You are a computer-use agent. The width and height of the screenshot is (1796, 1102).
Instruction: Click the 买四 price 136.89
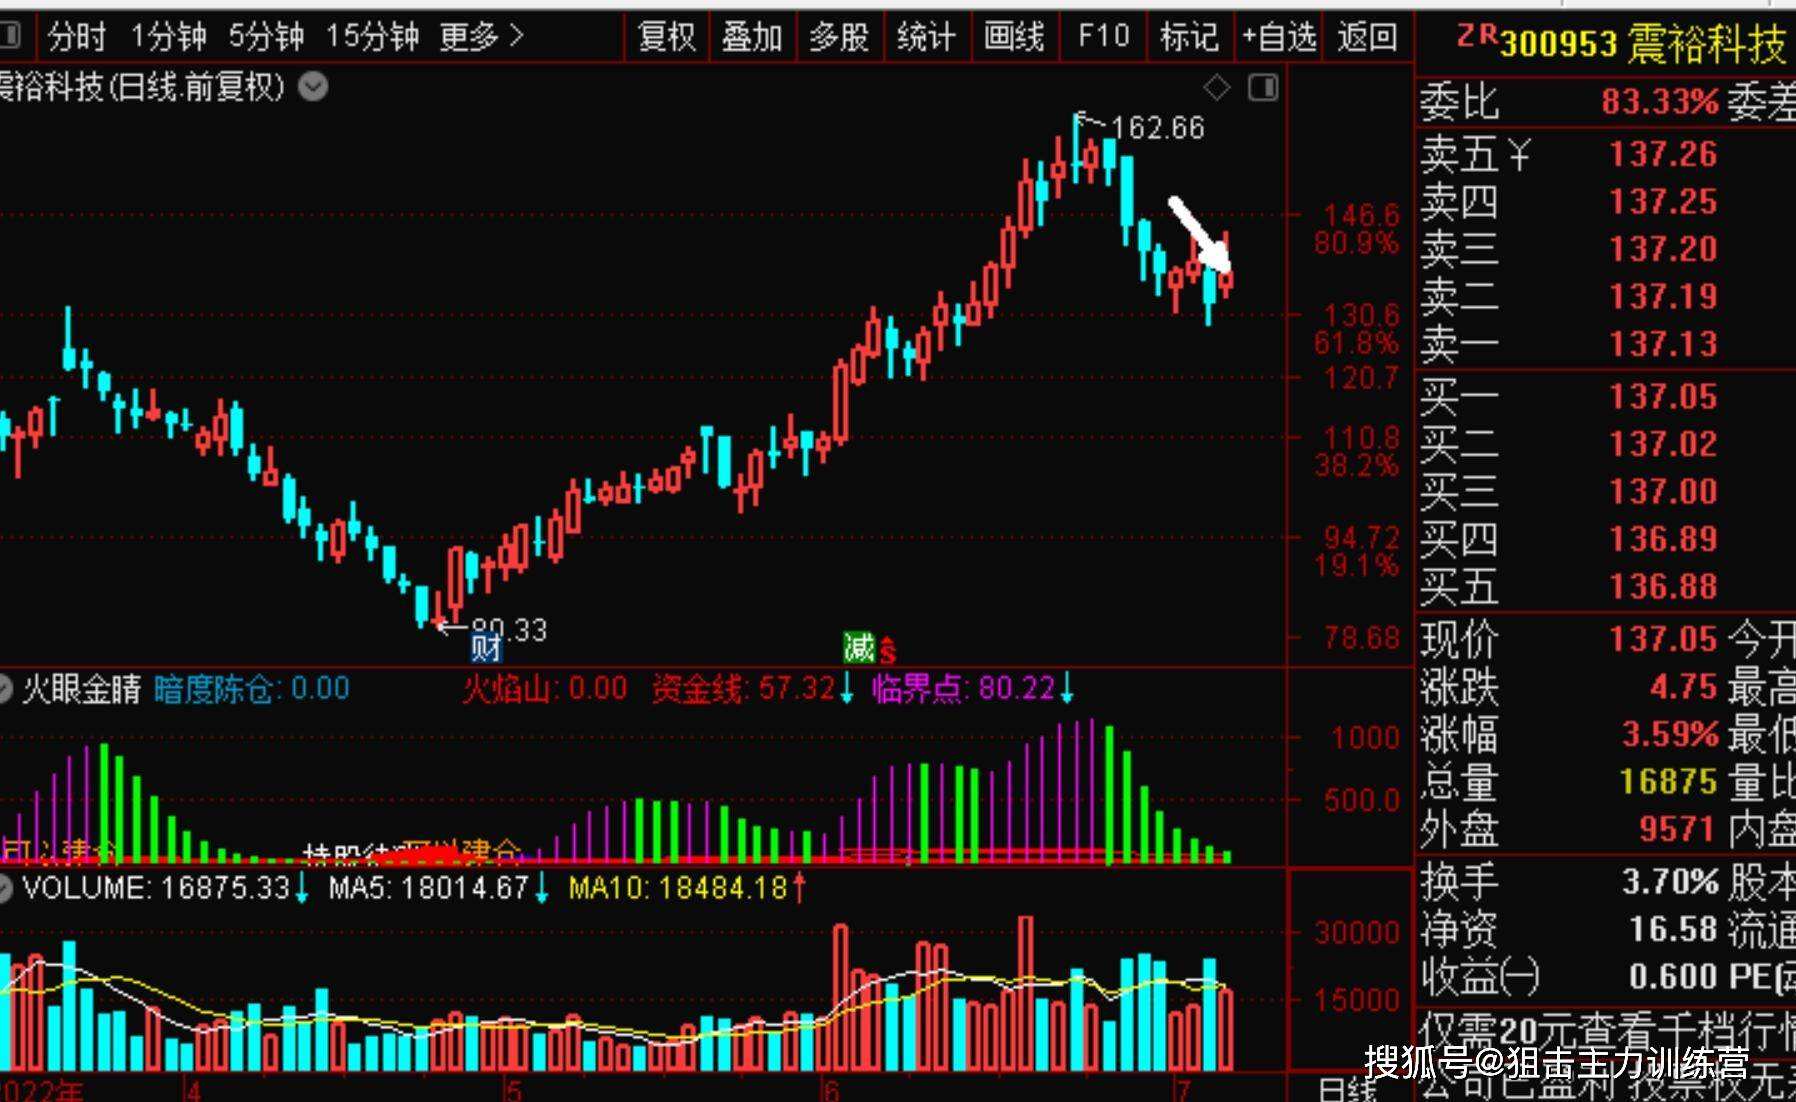click(1663, 539)
